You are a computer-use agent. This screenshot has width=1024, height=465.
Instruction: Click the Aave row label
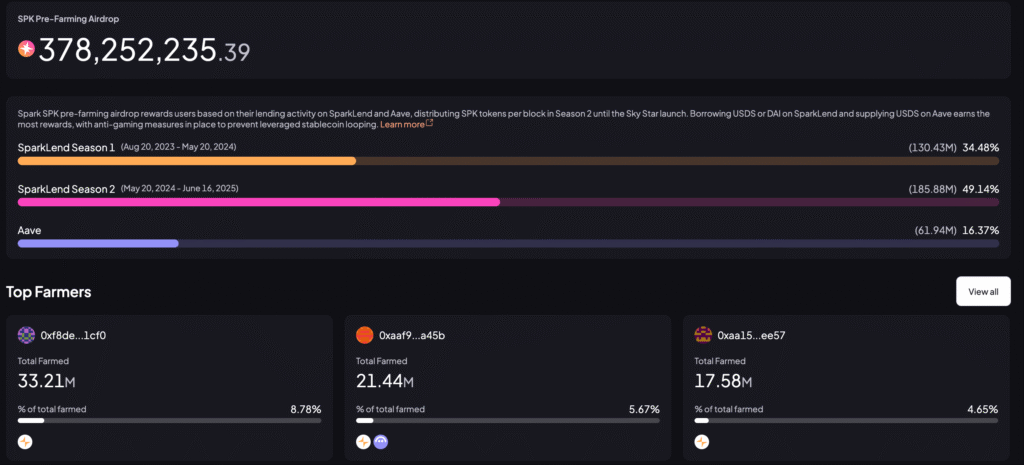[29, 231]
